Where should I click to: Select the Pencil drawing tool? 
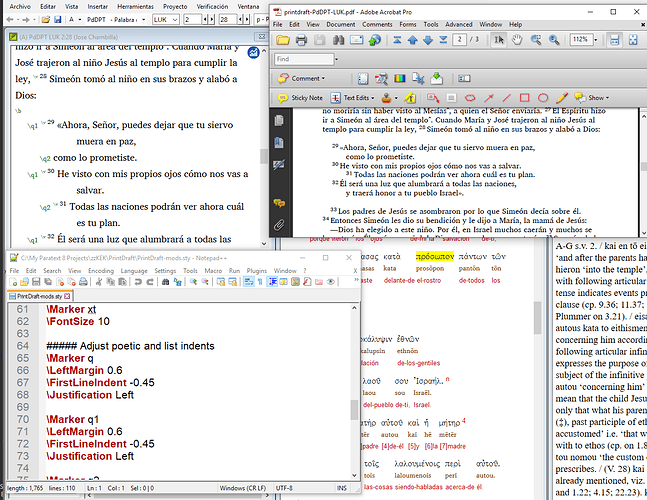(561, 98)
